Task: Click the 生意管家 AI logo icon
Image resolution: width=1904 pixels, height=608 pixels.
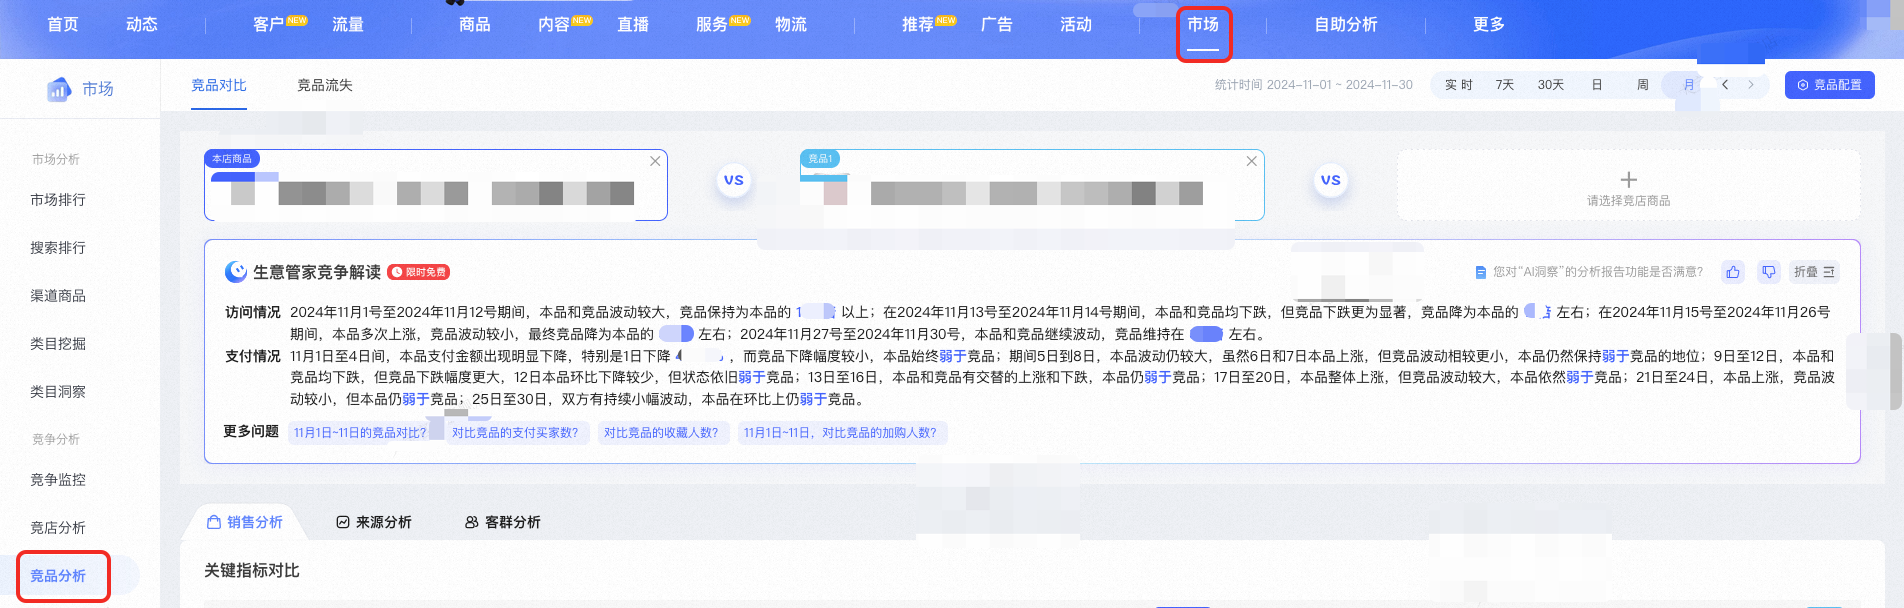Action: 236,272
